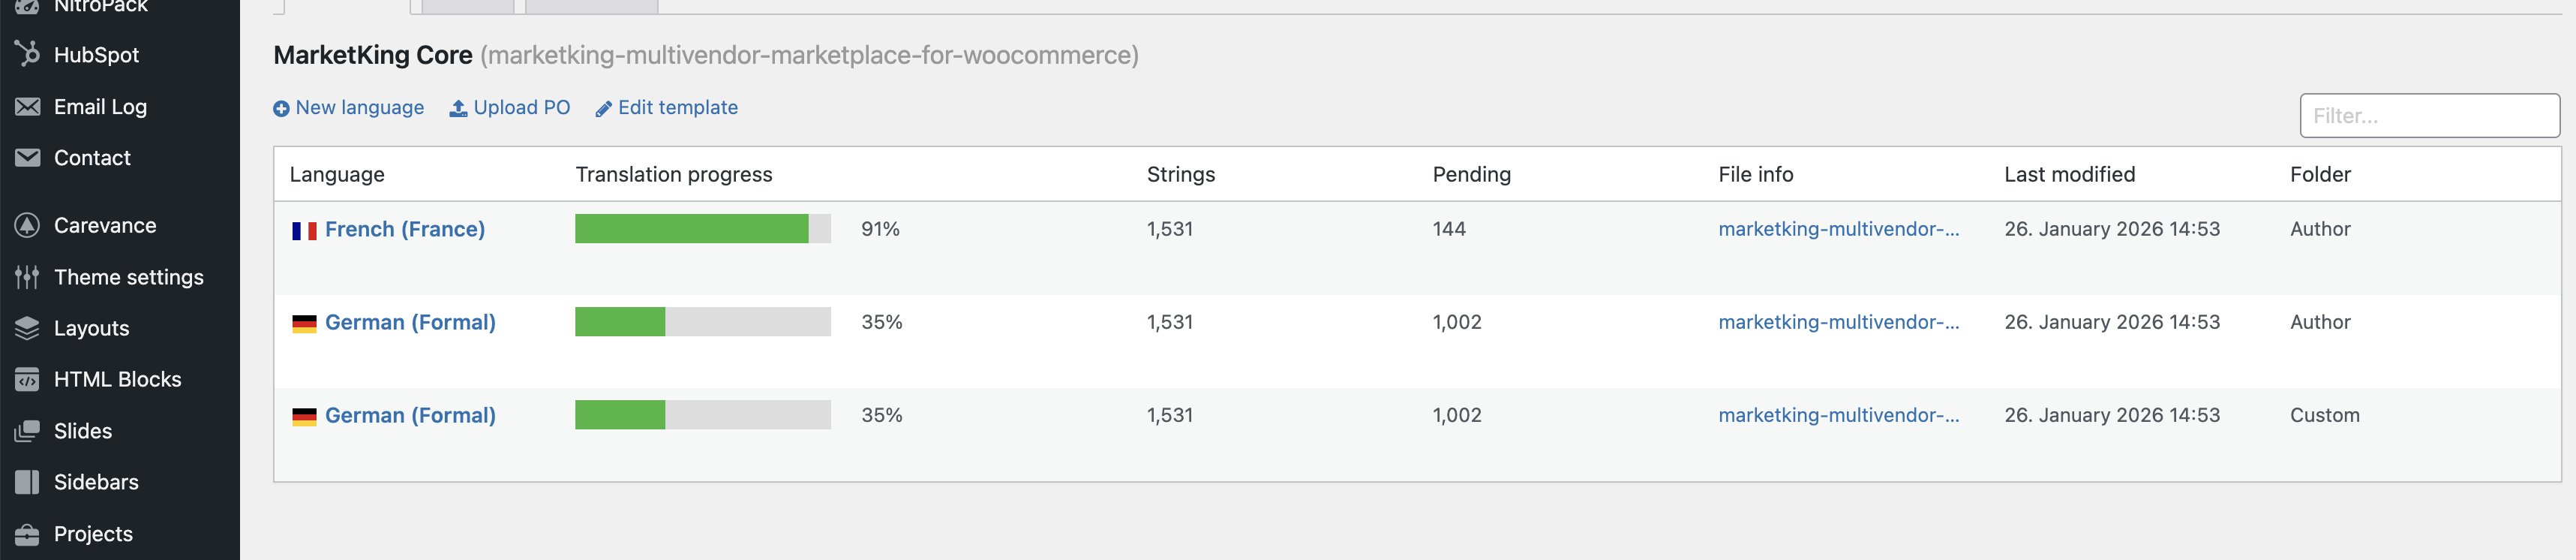Viewport: 2576px width, 560px height.
Task: Open French marketking-multivendor file info link
Action: (1838, 229)
